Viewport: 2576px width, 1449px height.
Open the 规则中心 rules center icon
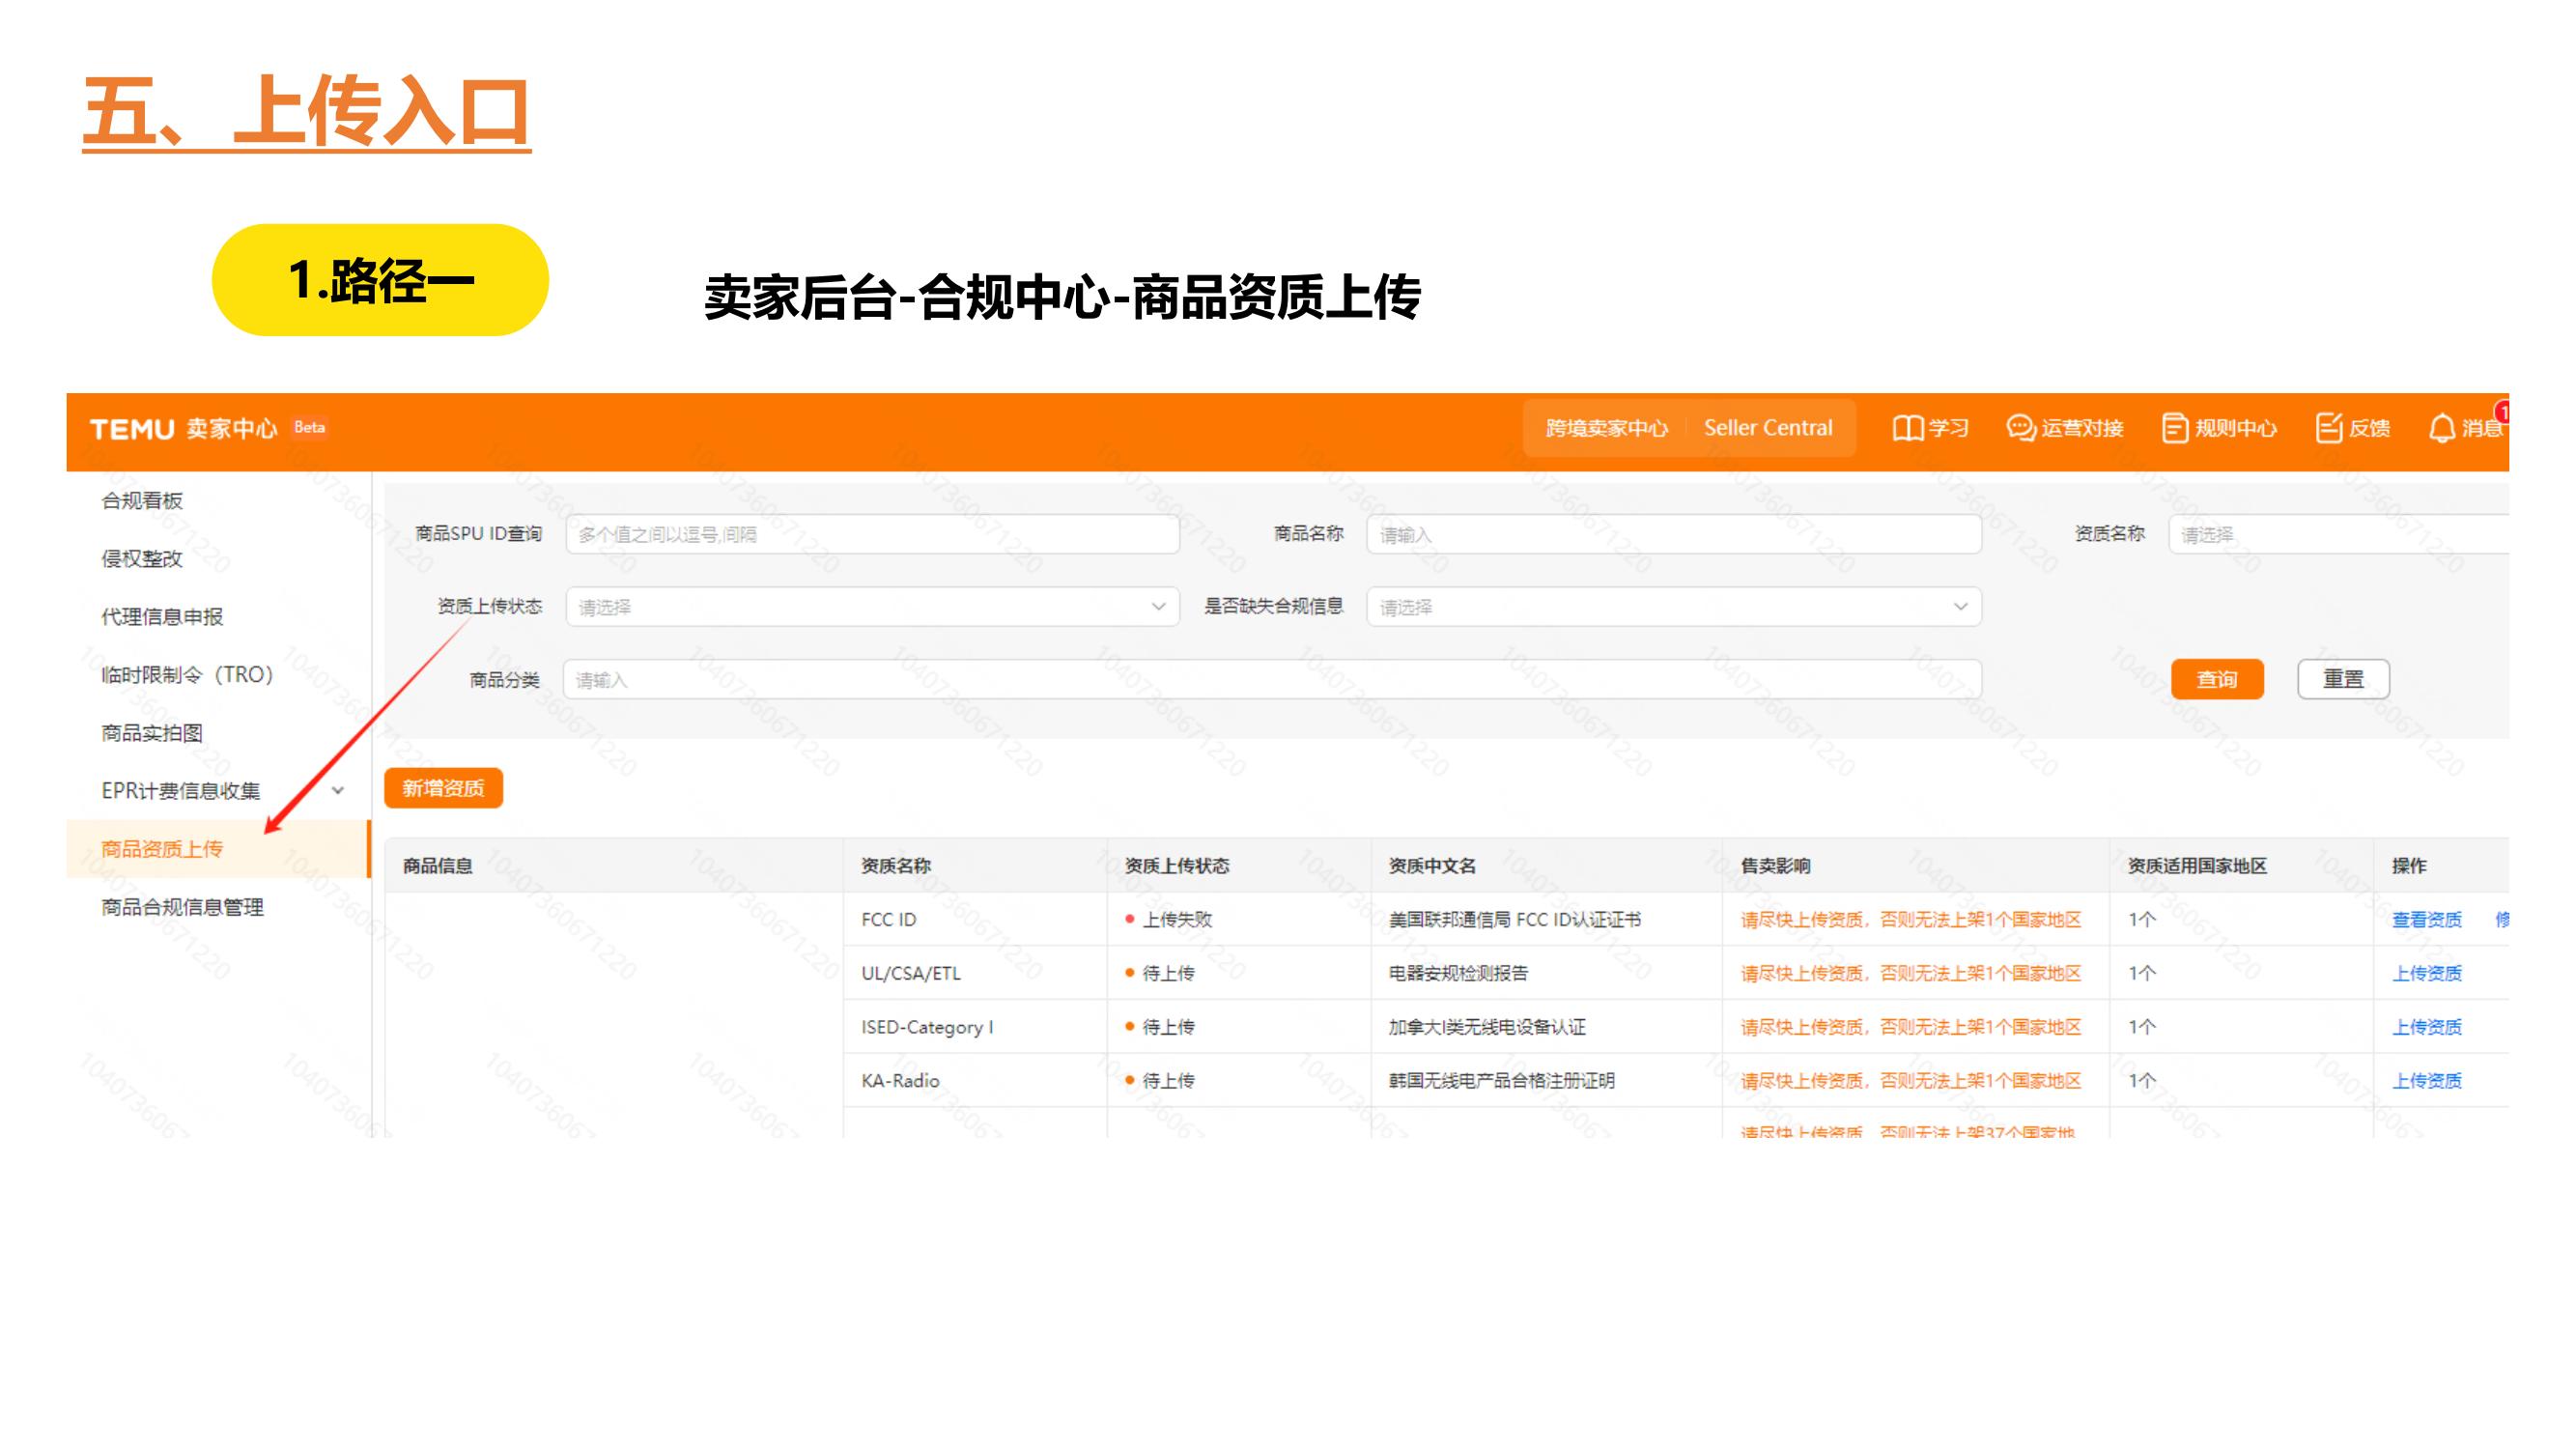click(x=2220, y=428)
